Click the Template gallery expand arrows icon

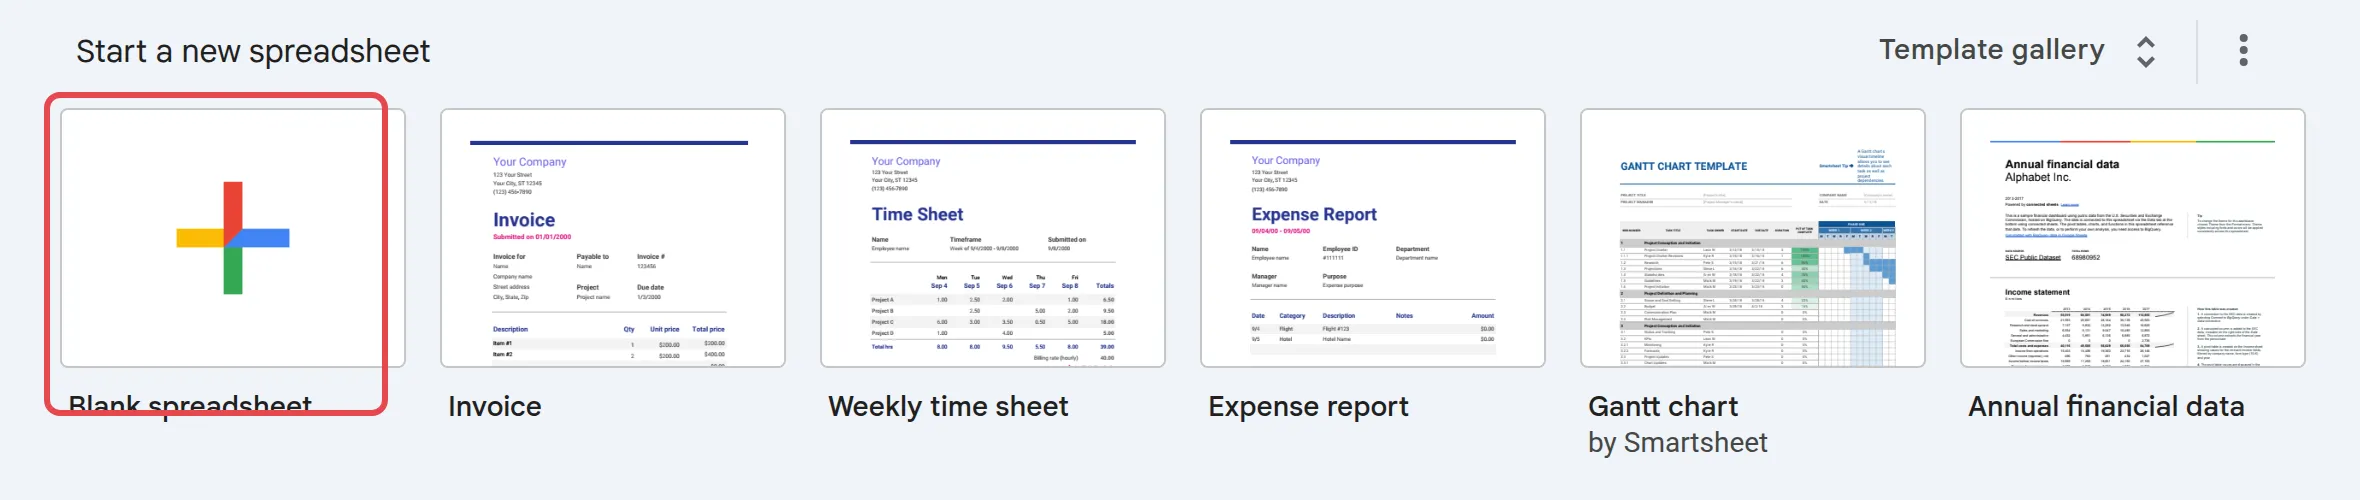(x=2145, y=51)
